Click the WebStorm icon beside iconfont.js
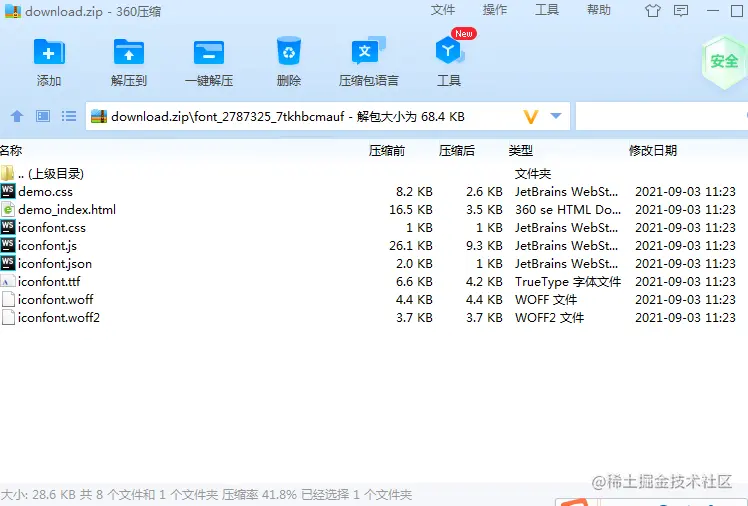The height and width of the screenshot is (506, 748). (x=8, y=245)
